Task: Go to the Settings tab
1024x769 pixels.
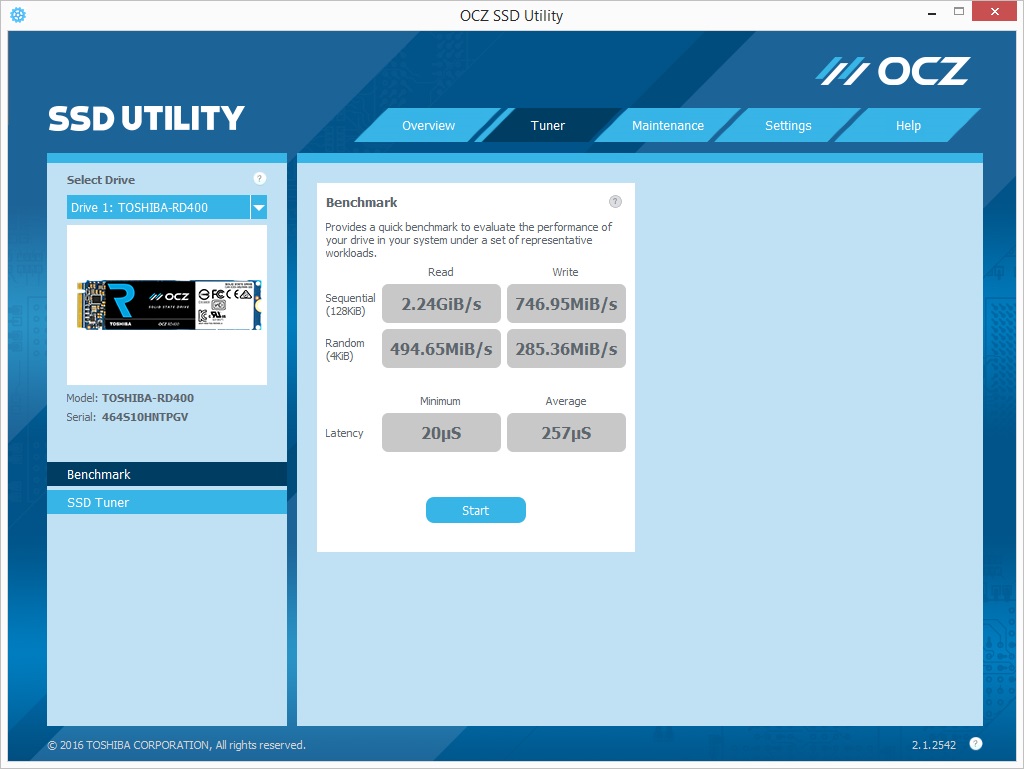Action: 788,125
